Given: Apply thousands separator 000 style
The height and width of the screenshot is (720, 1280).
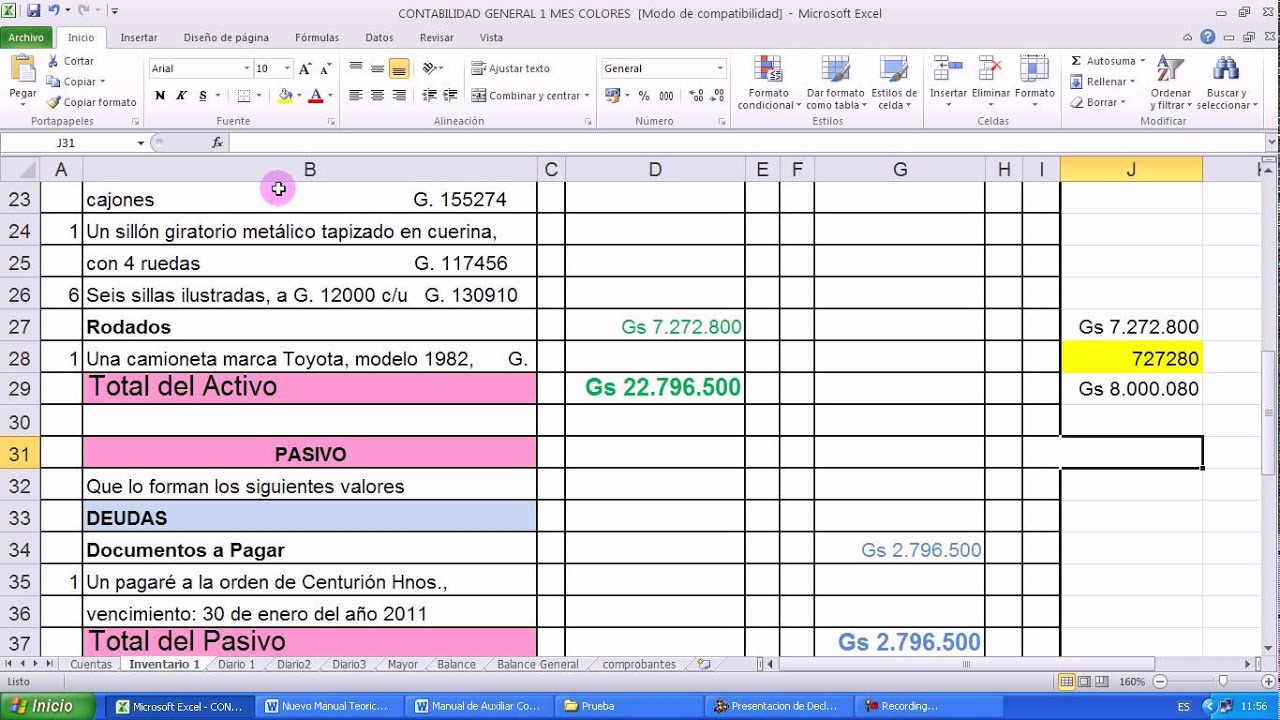Looking at the screenshot, I should click(x=665, y=96).
